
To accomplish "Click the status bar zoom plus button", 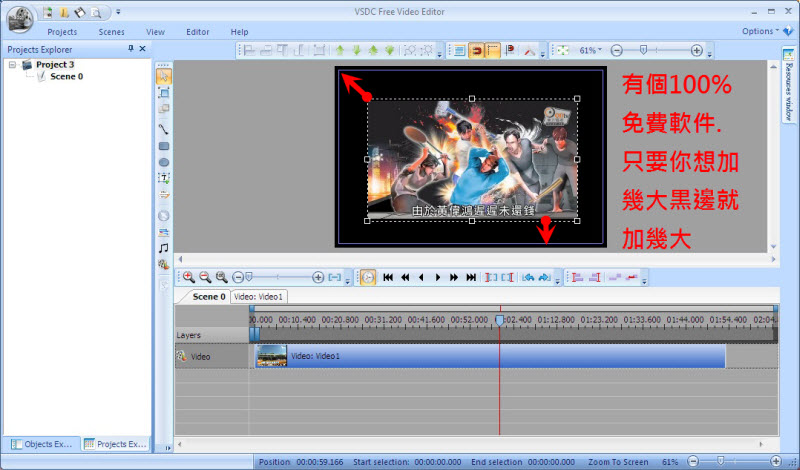I will coord(776,461).
